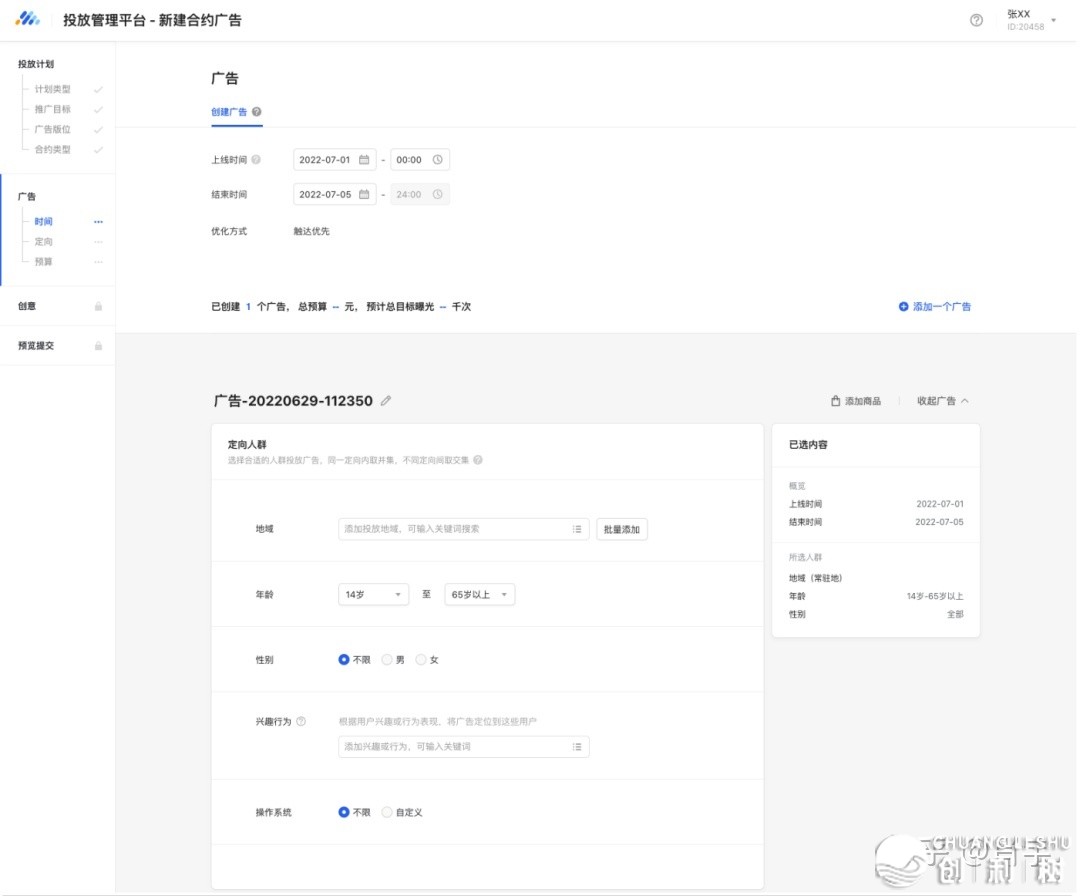Viewport: 1080px width, 896px height.
Task: Click the help icon after 定向人群 description
Action: click(x=478, y=460)
